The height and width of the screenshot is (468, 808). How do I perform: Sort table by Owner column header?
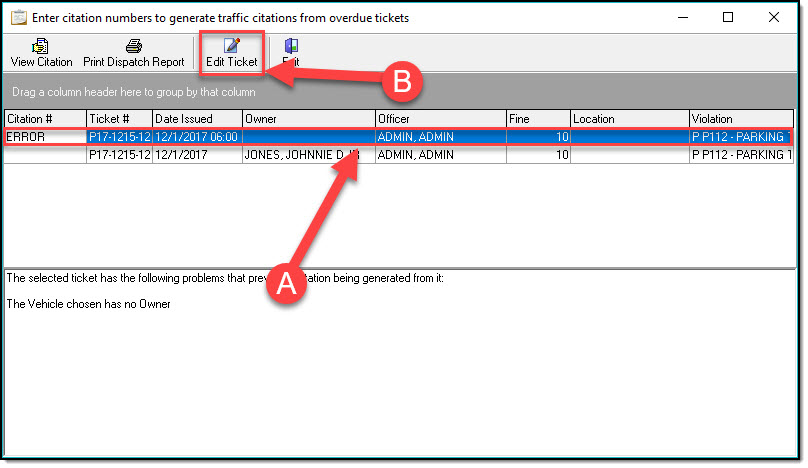307,119
